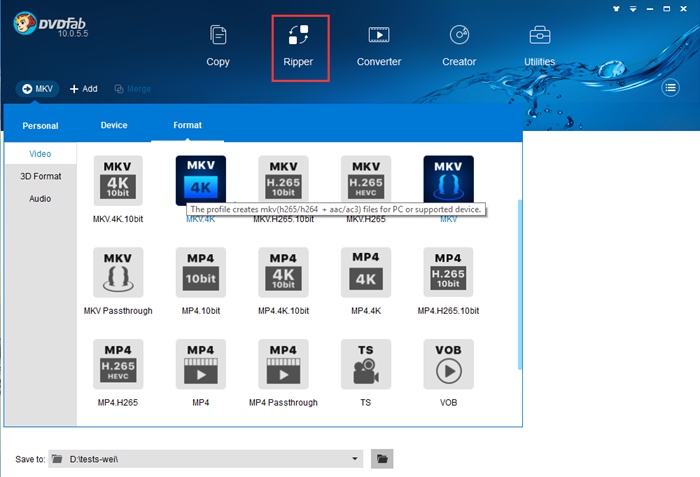Open the Converter module
700x477 pixels.
(379, 46)
